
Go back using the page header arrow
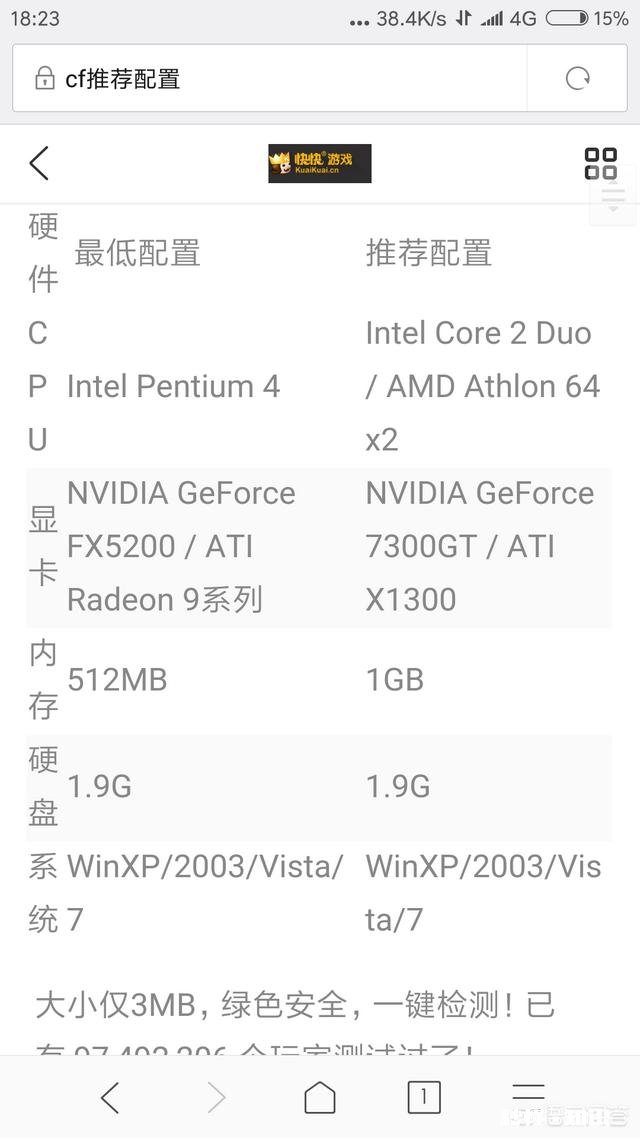coord(39,163)
